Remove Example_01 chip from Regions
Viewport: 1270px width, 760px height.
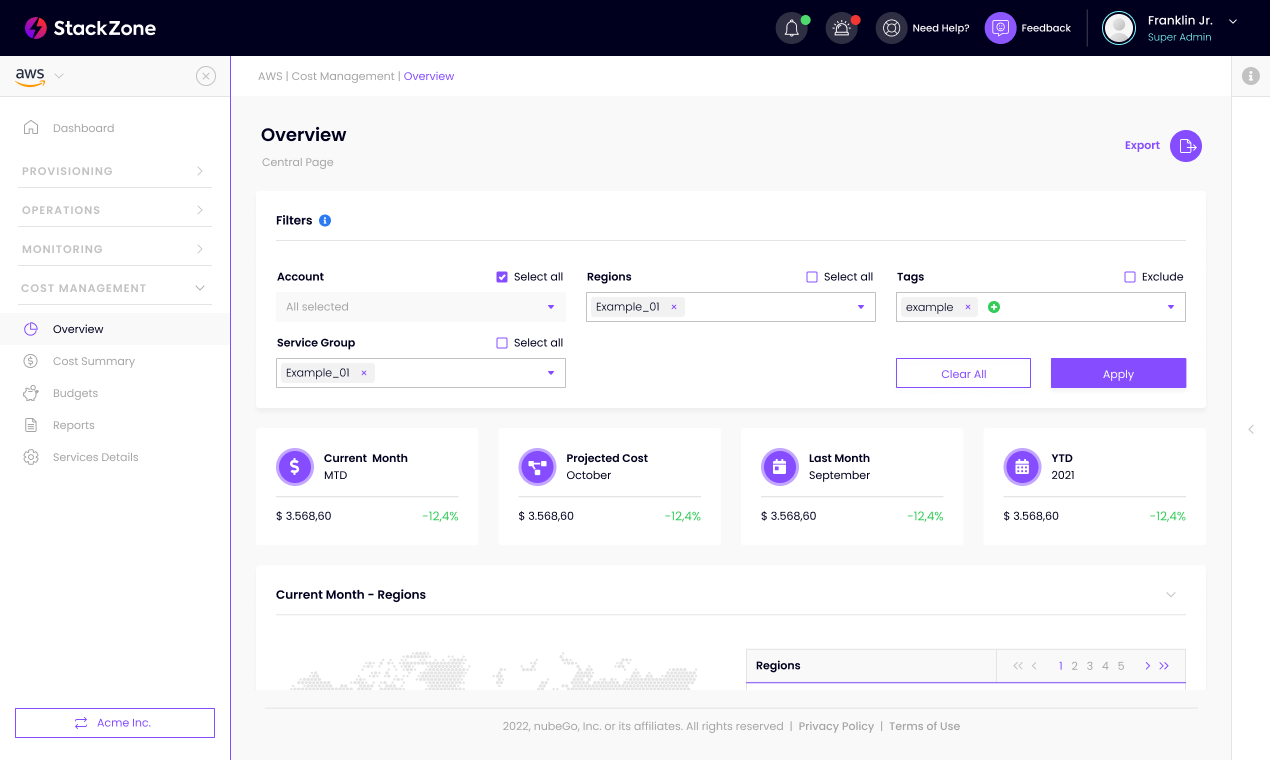click(674, 307)
